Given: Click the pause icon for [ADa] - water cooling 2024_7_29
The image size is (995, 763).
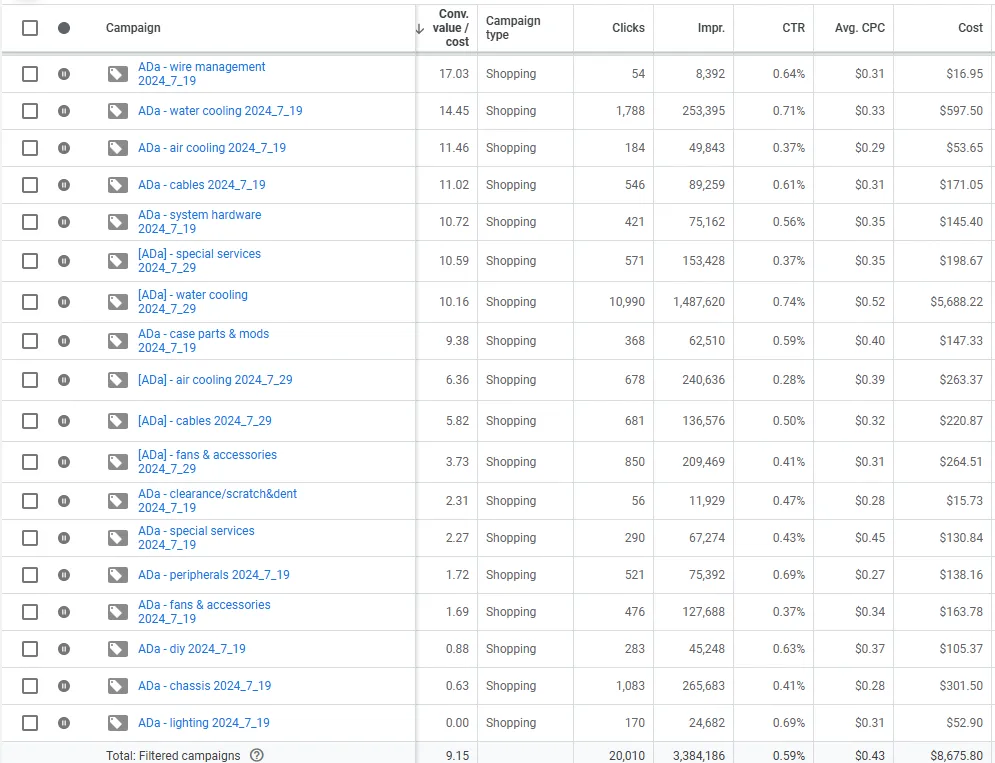Looking at the screenshot, I should tap(63, 301).
